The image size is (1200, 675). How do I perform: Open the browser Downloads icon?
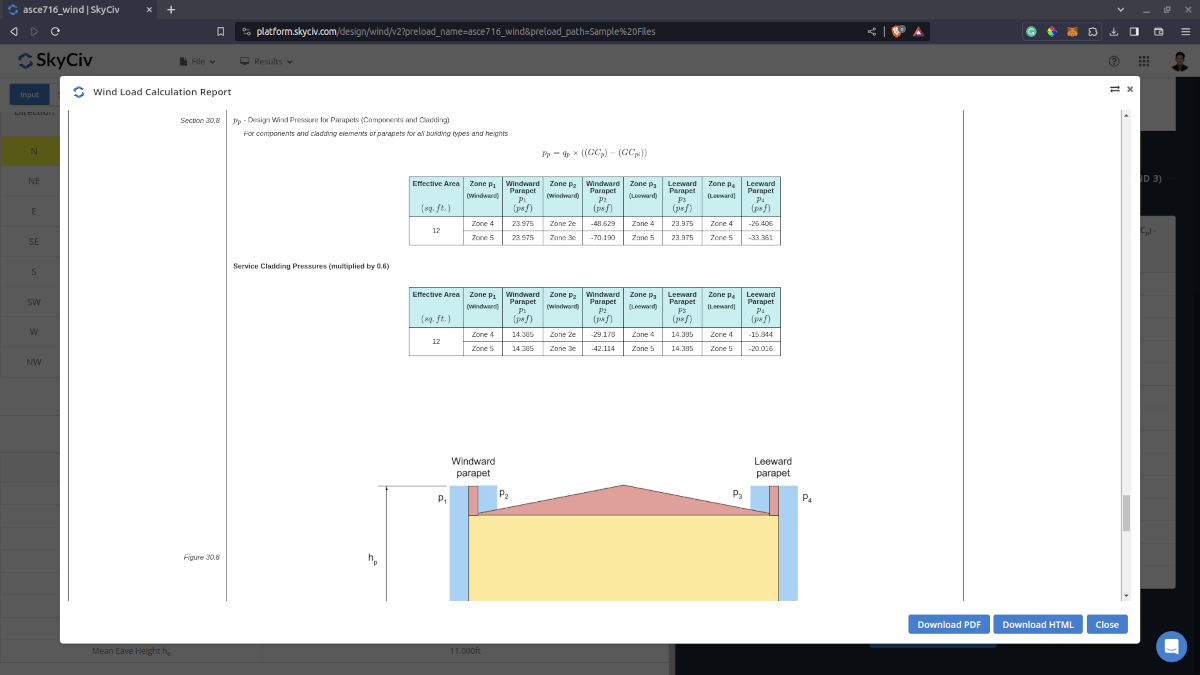(1114, 31)
